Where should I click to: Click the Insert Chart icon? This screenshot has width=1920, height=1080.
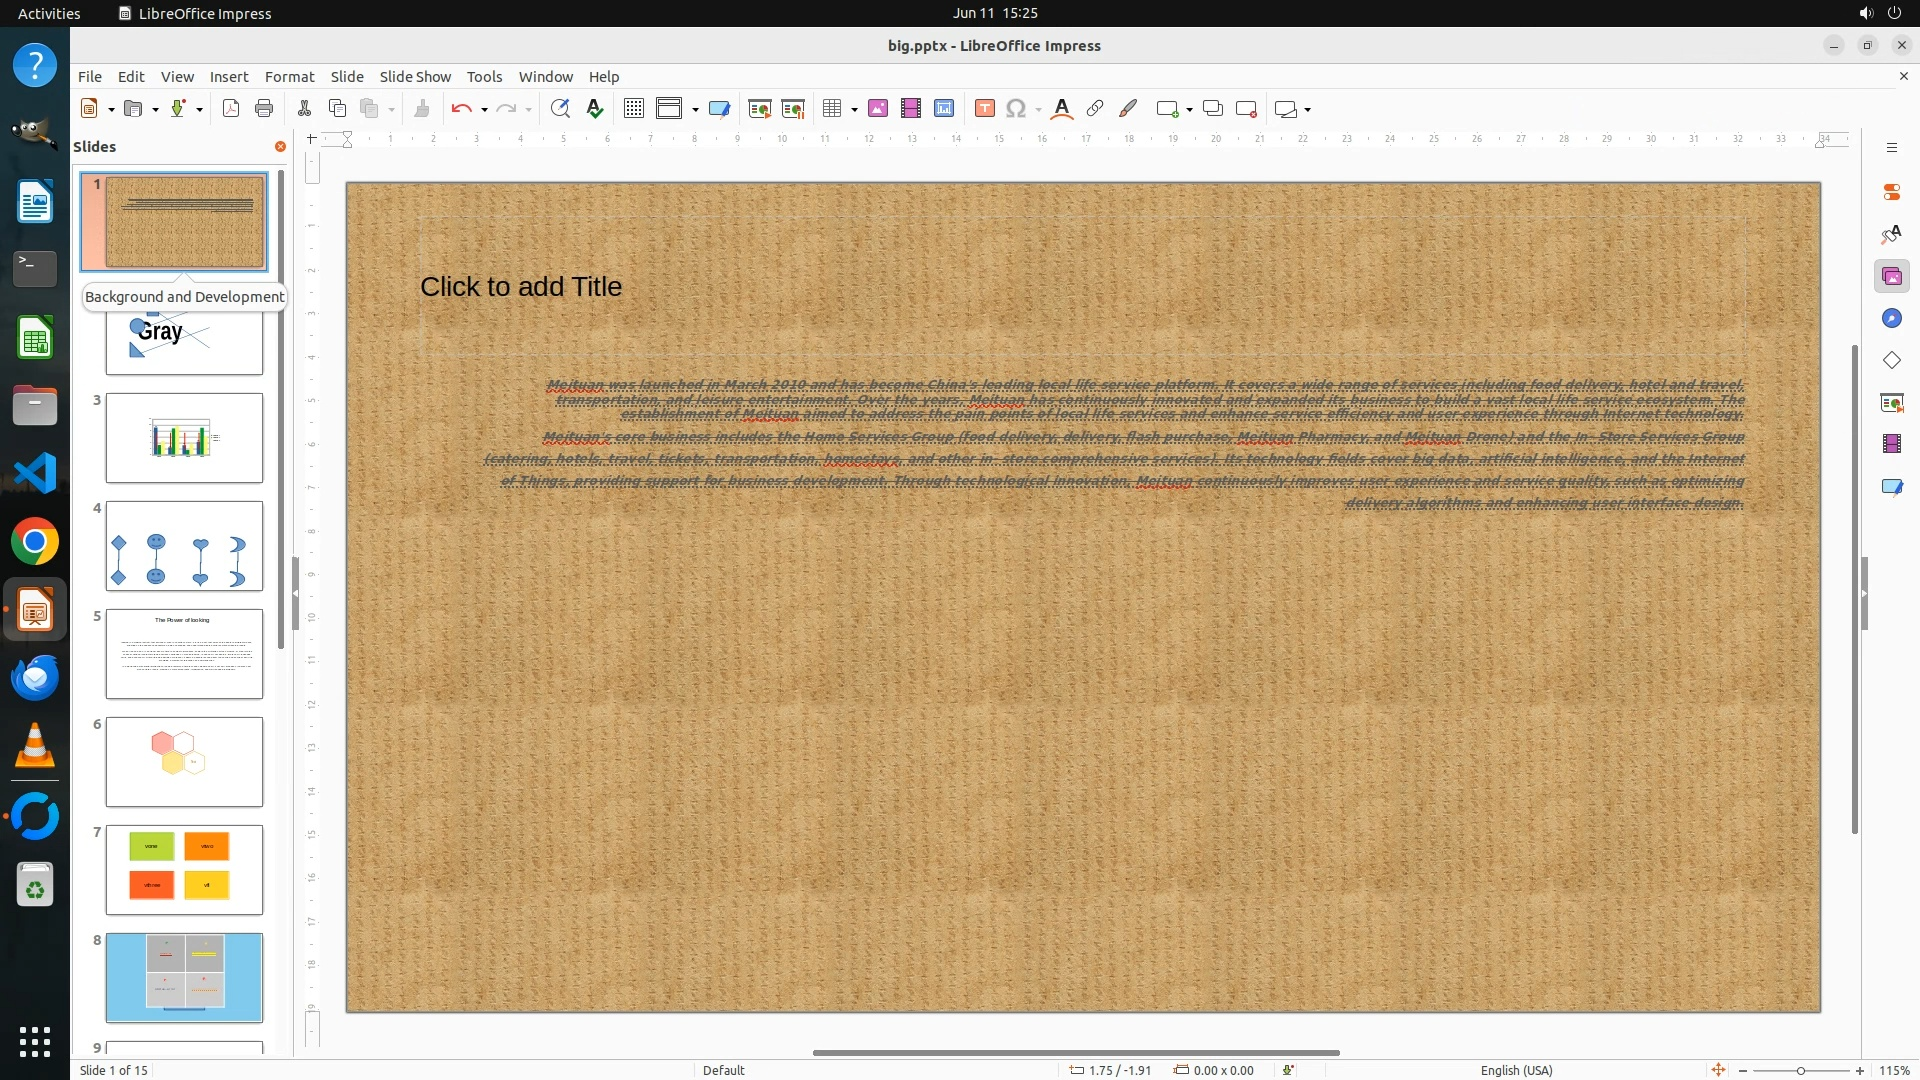click(x=944, y=109)
